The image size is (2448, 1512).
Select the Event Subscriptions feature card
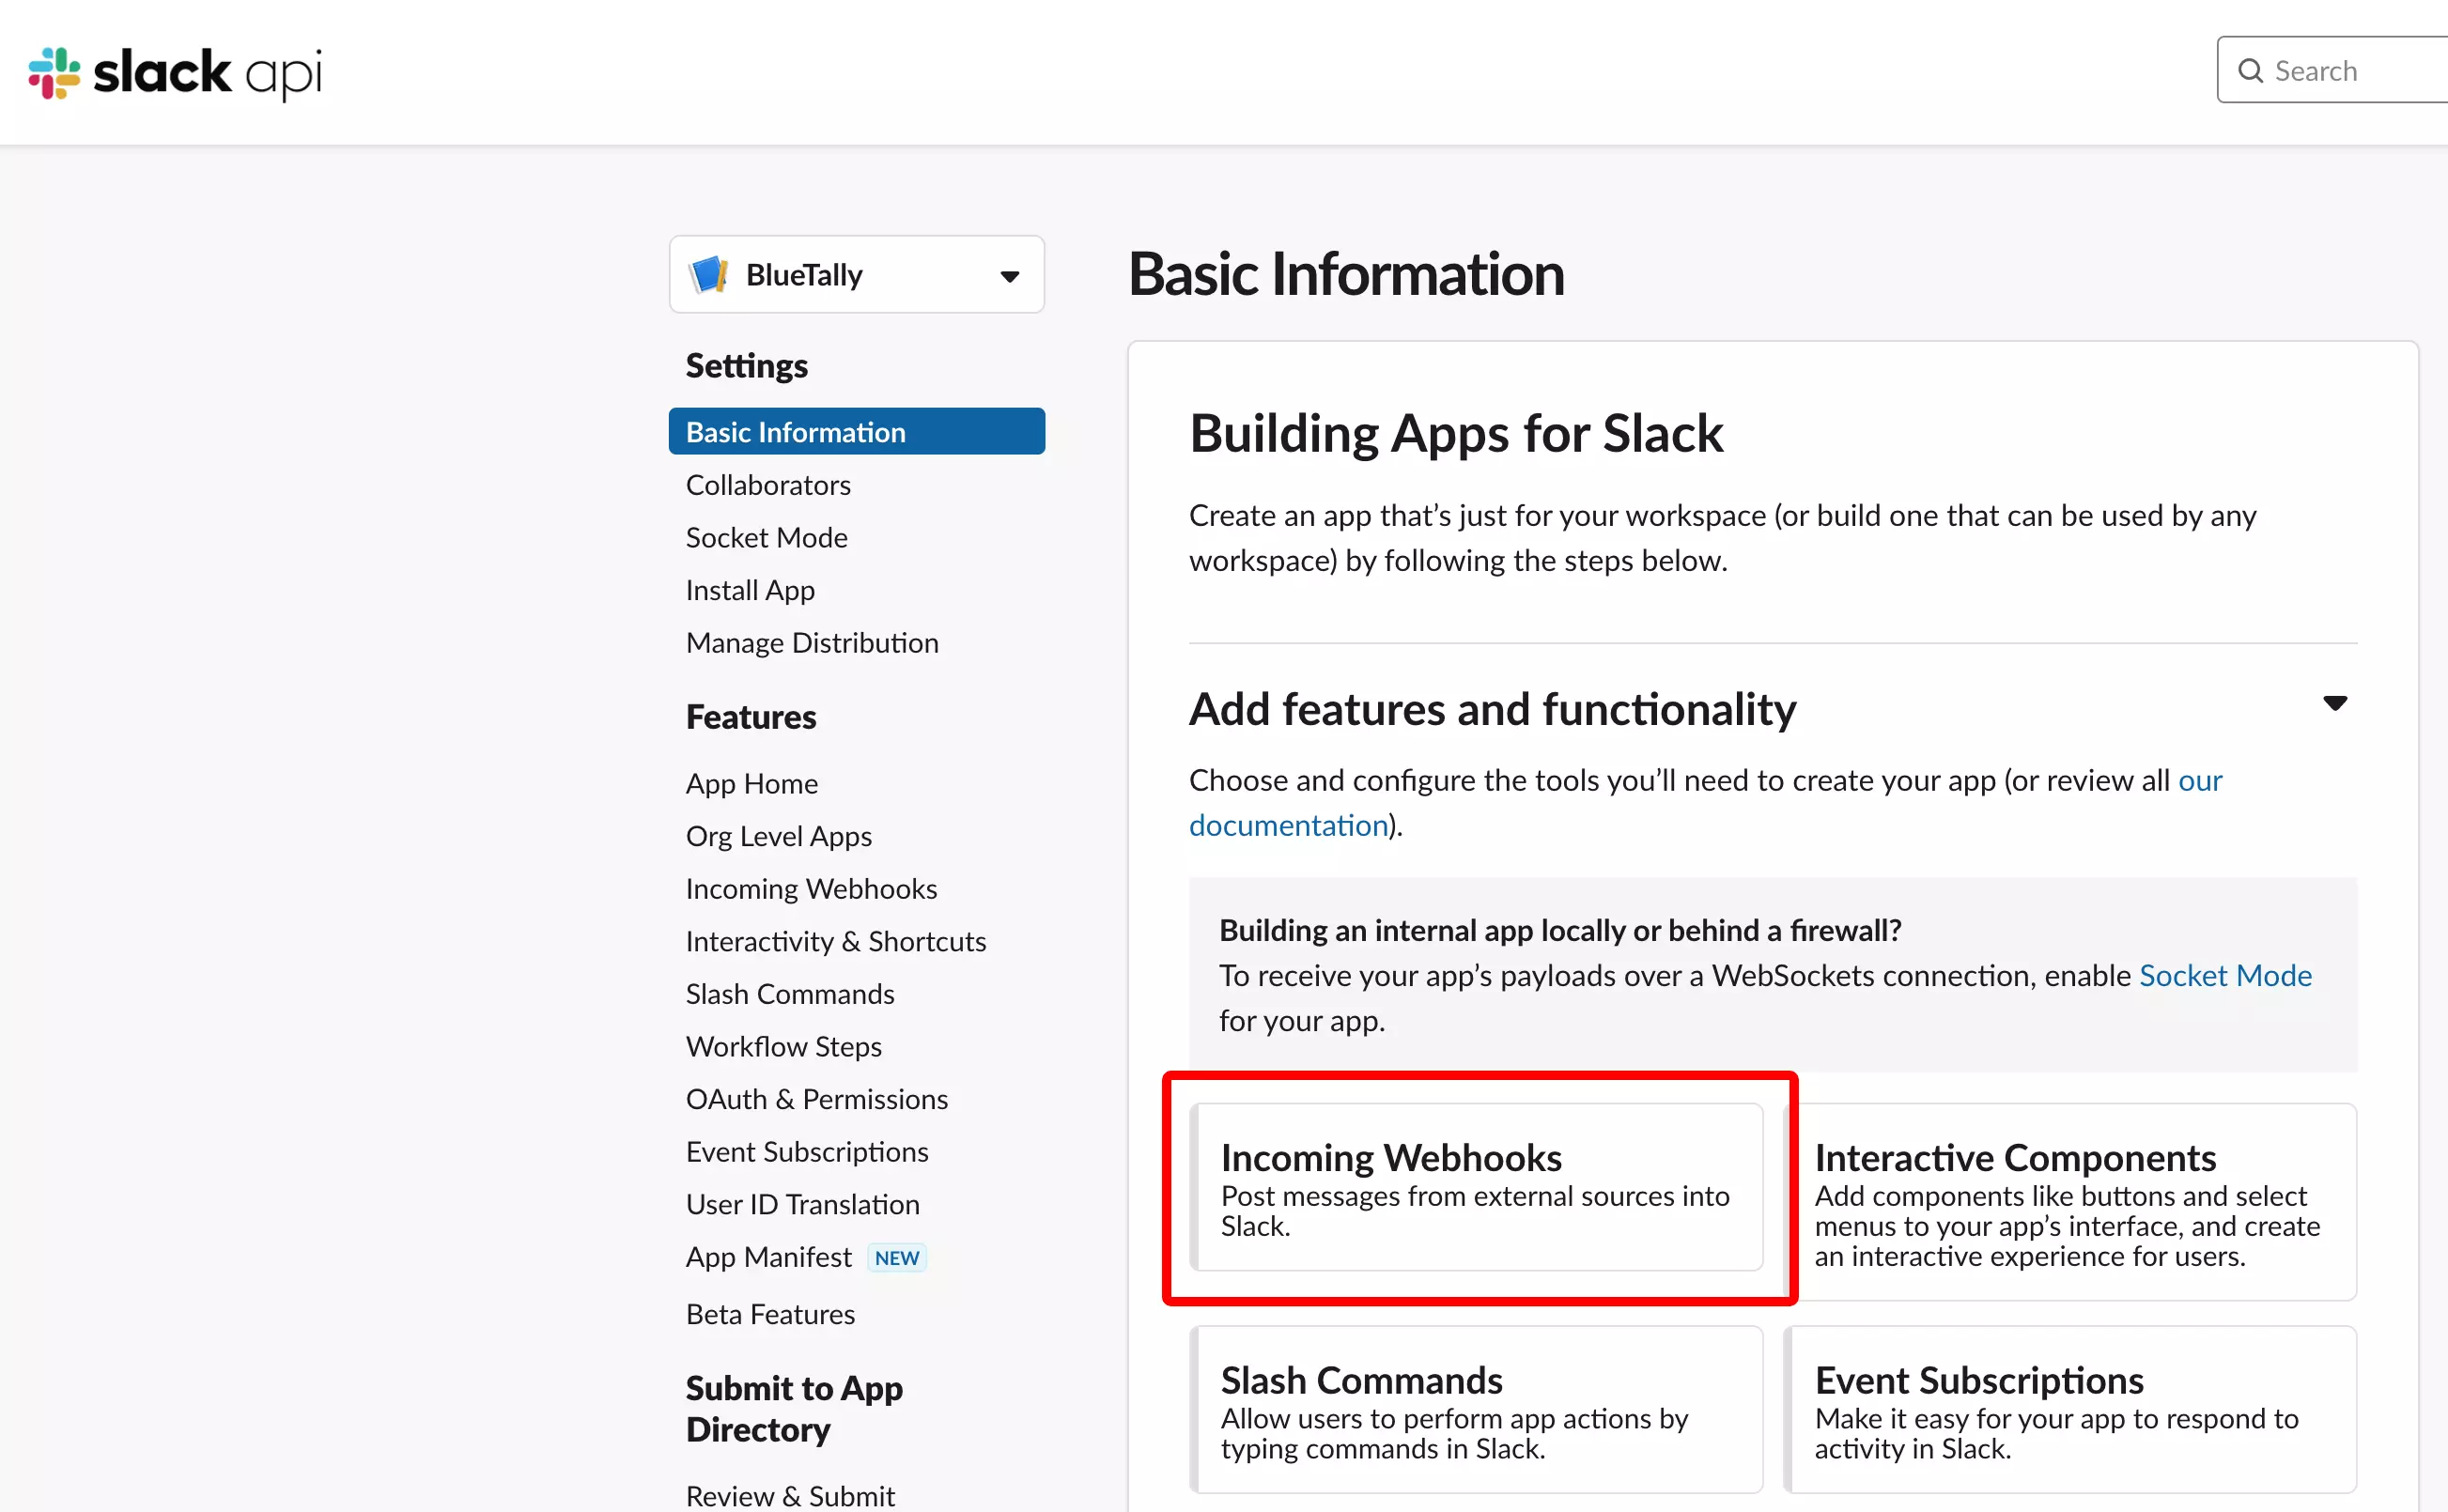pyautogui.click(x=2070, y=1410)
